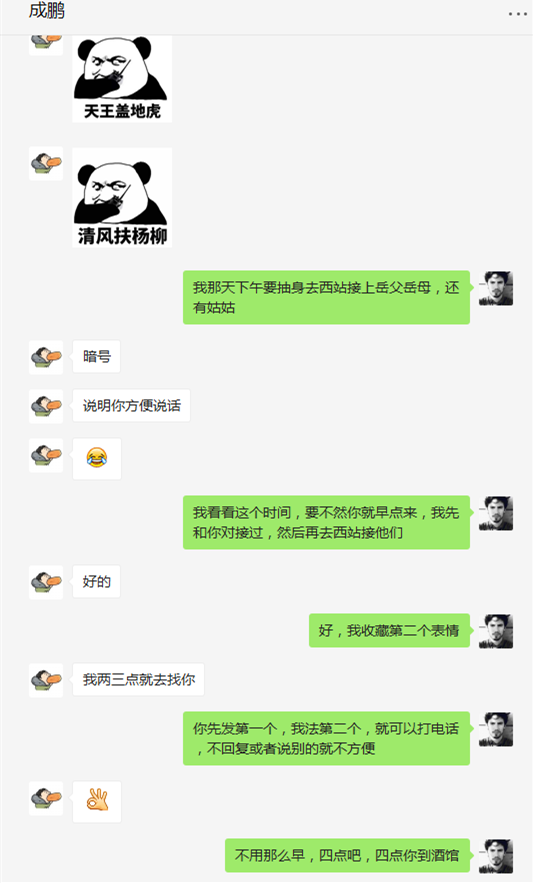The width and height of the screenshot is (533, 883).
Task: Open the three-dot chat options menu
Action: click(x=517, y=14)
